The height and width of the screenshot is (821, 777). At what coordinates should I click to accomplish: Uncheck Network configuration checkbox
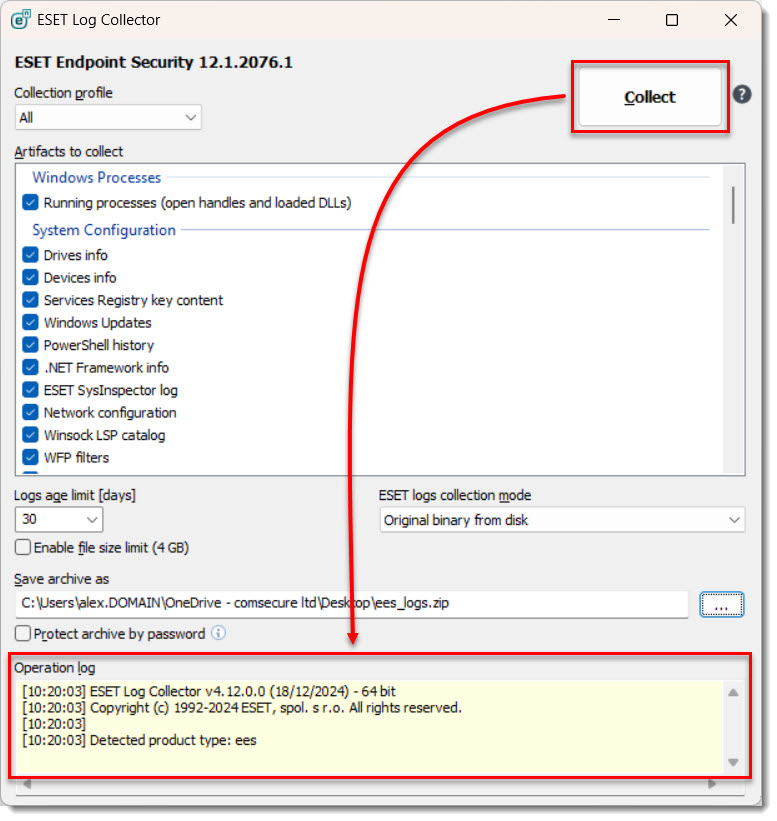pos(30,414)
